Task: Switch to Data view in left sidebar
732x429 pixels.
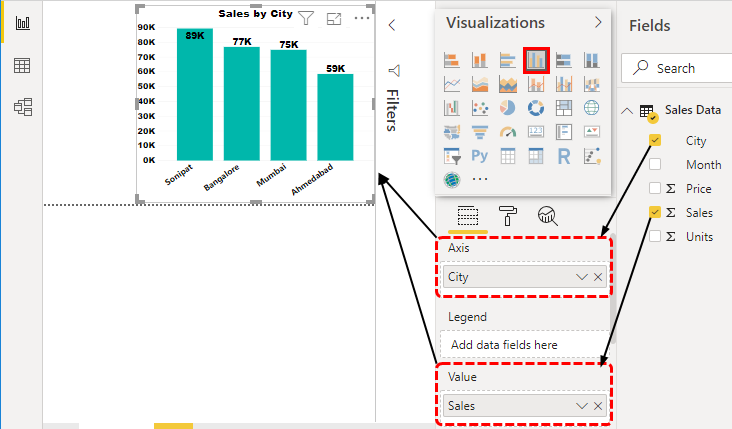Action: pos(22,65)
